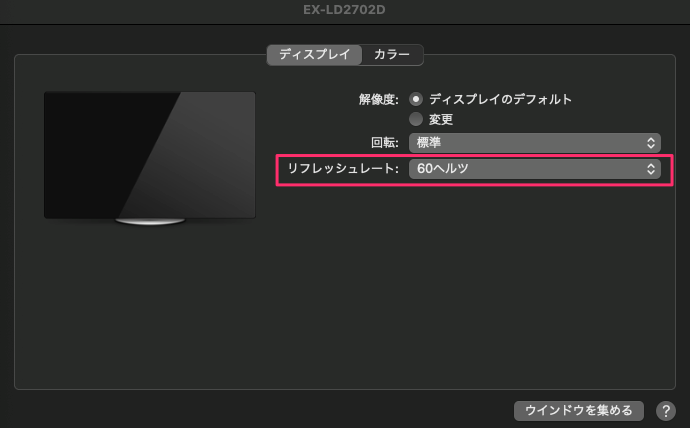Viewport: 690px width, 428px height.
Task: Open help with the question mark button
Action: (x=666, y=411)
